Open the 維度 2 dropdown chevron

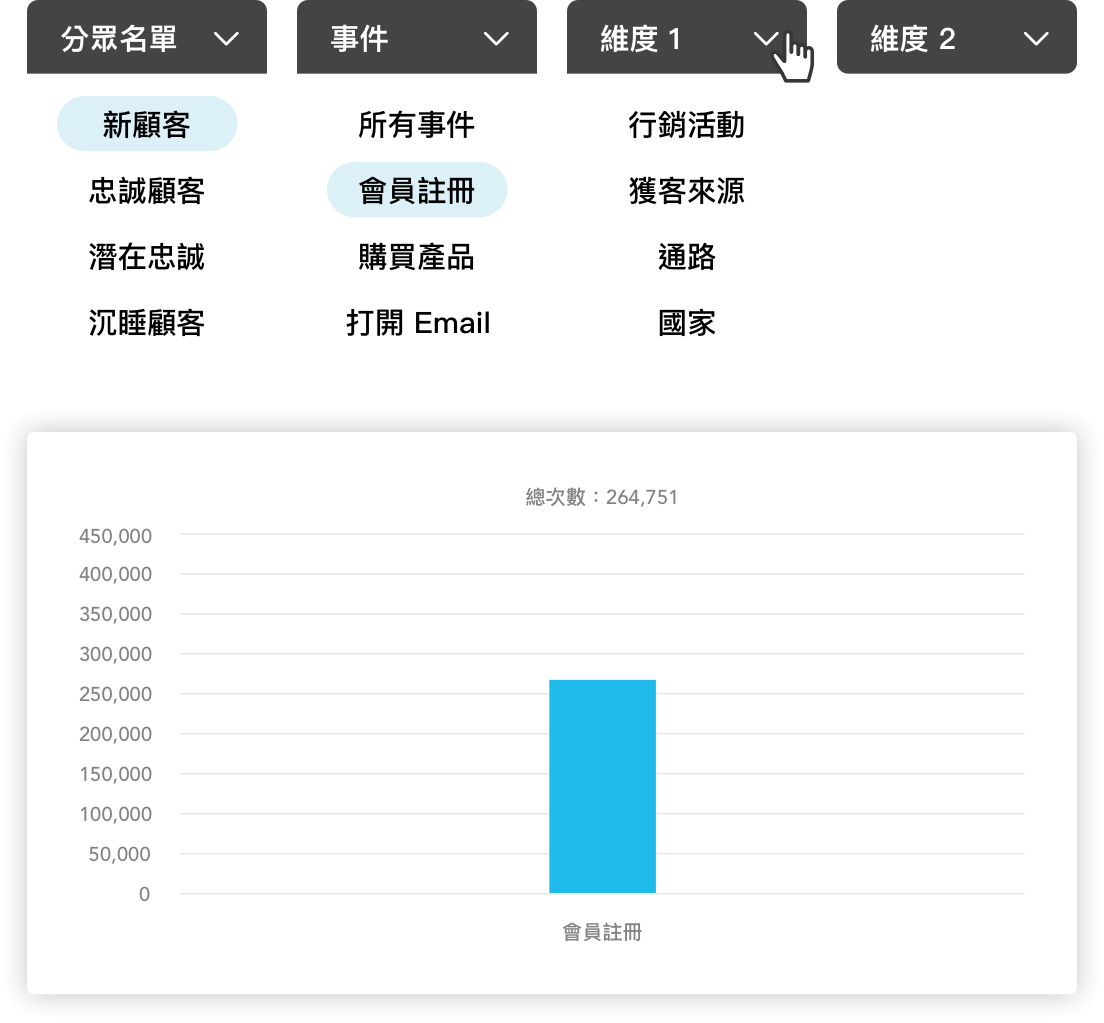pos(1037,39)
